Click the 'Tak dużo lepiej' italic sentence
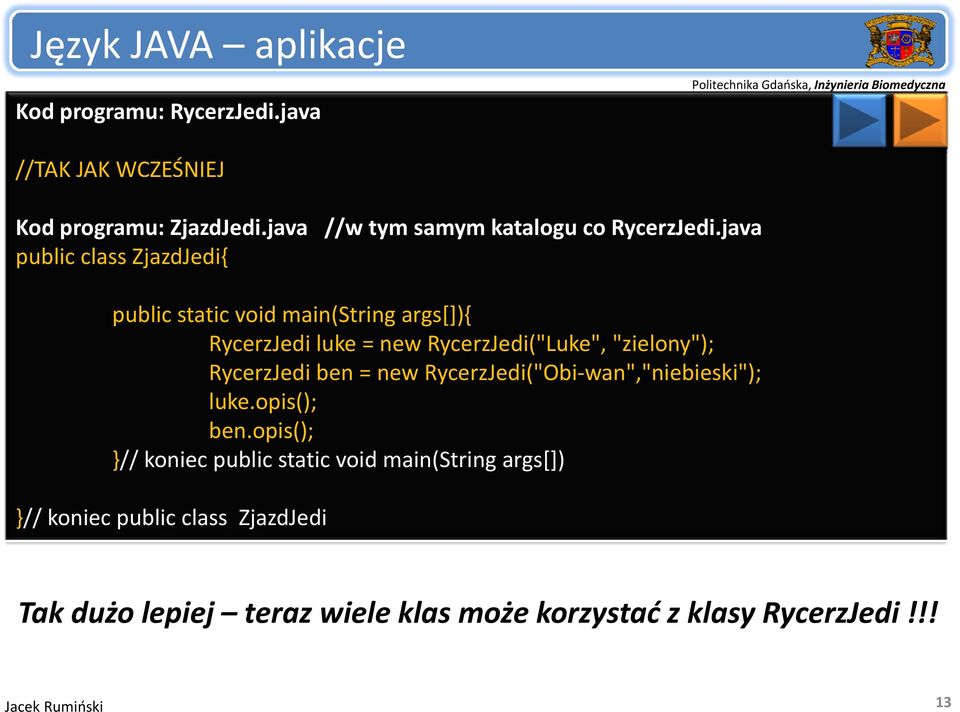This screenshot has width=960, height=712. click(x=478, y=612)
